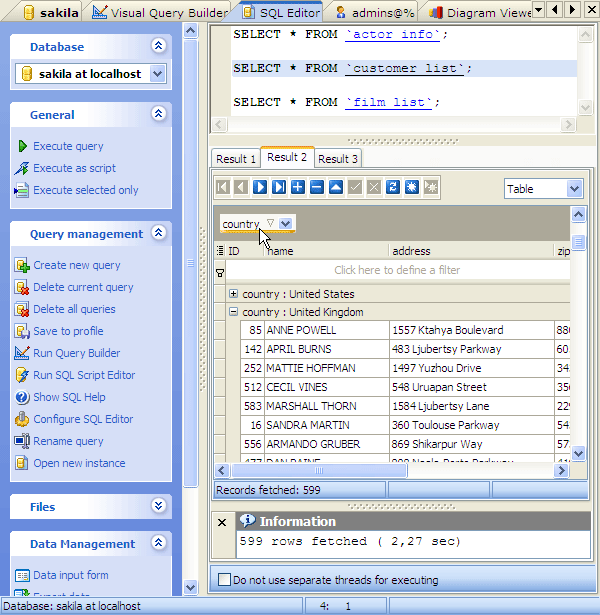The width and height of the screenshot is (600, 615).
Task: Open the Table view mode dropdown
Action: click(574, 189)
